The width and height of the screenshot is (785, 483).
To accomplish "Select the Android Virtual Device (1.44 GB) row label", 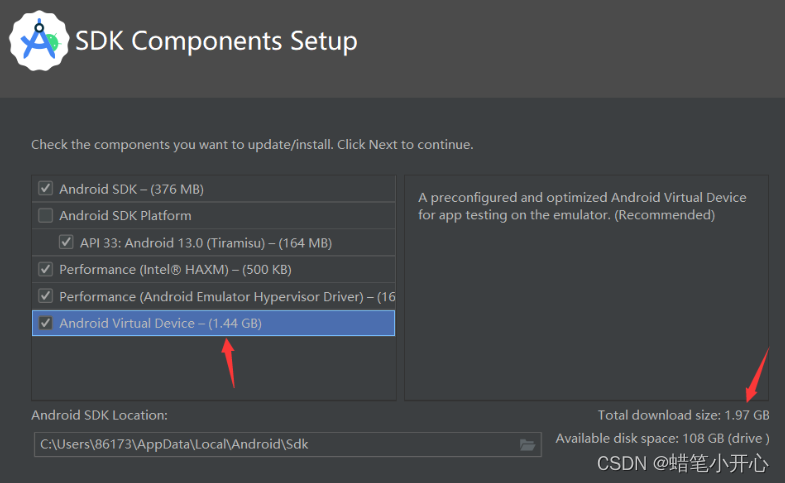I will 160,323.
